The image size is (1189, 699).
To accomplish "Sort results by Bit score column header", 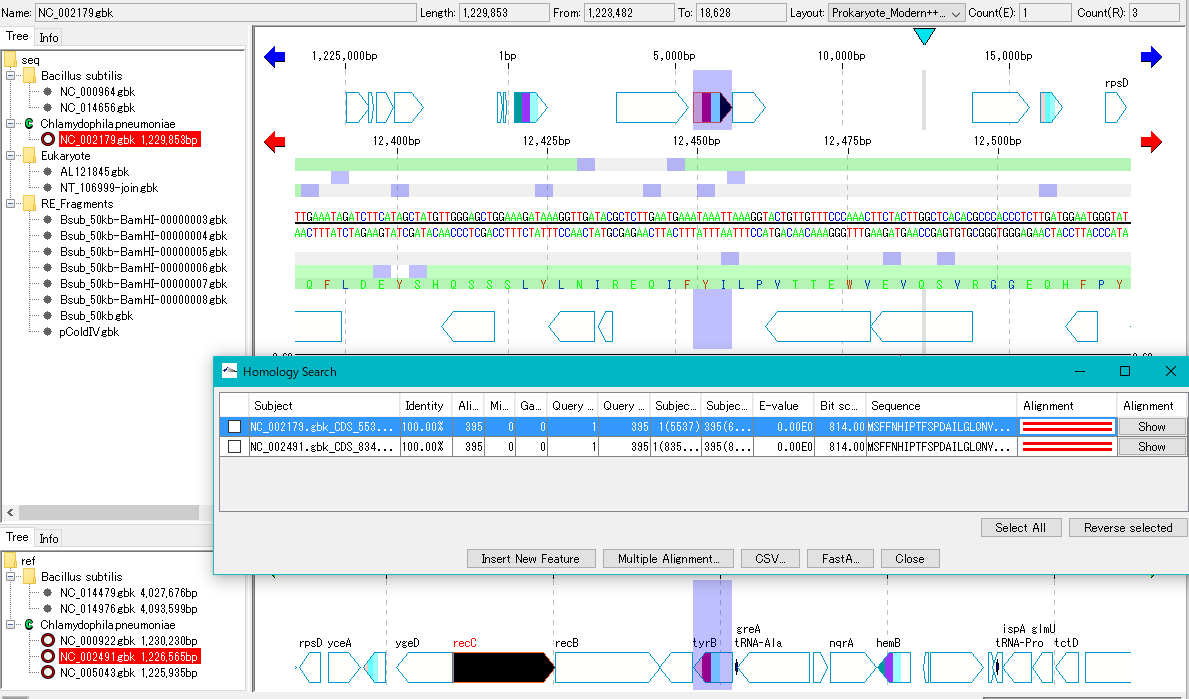I will coord(839,406).
